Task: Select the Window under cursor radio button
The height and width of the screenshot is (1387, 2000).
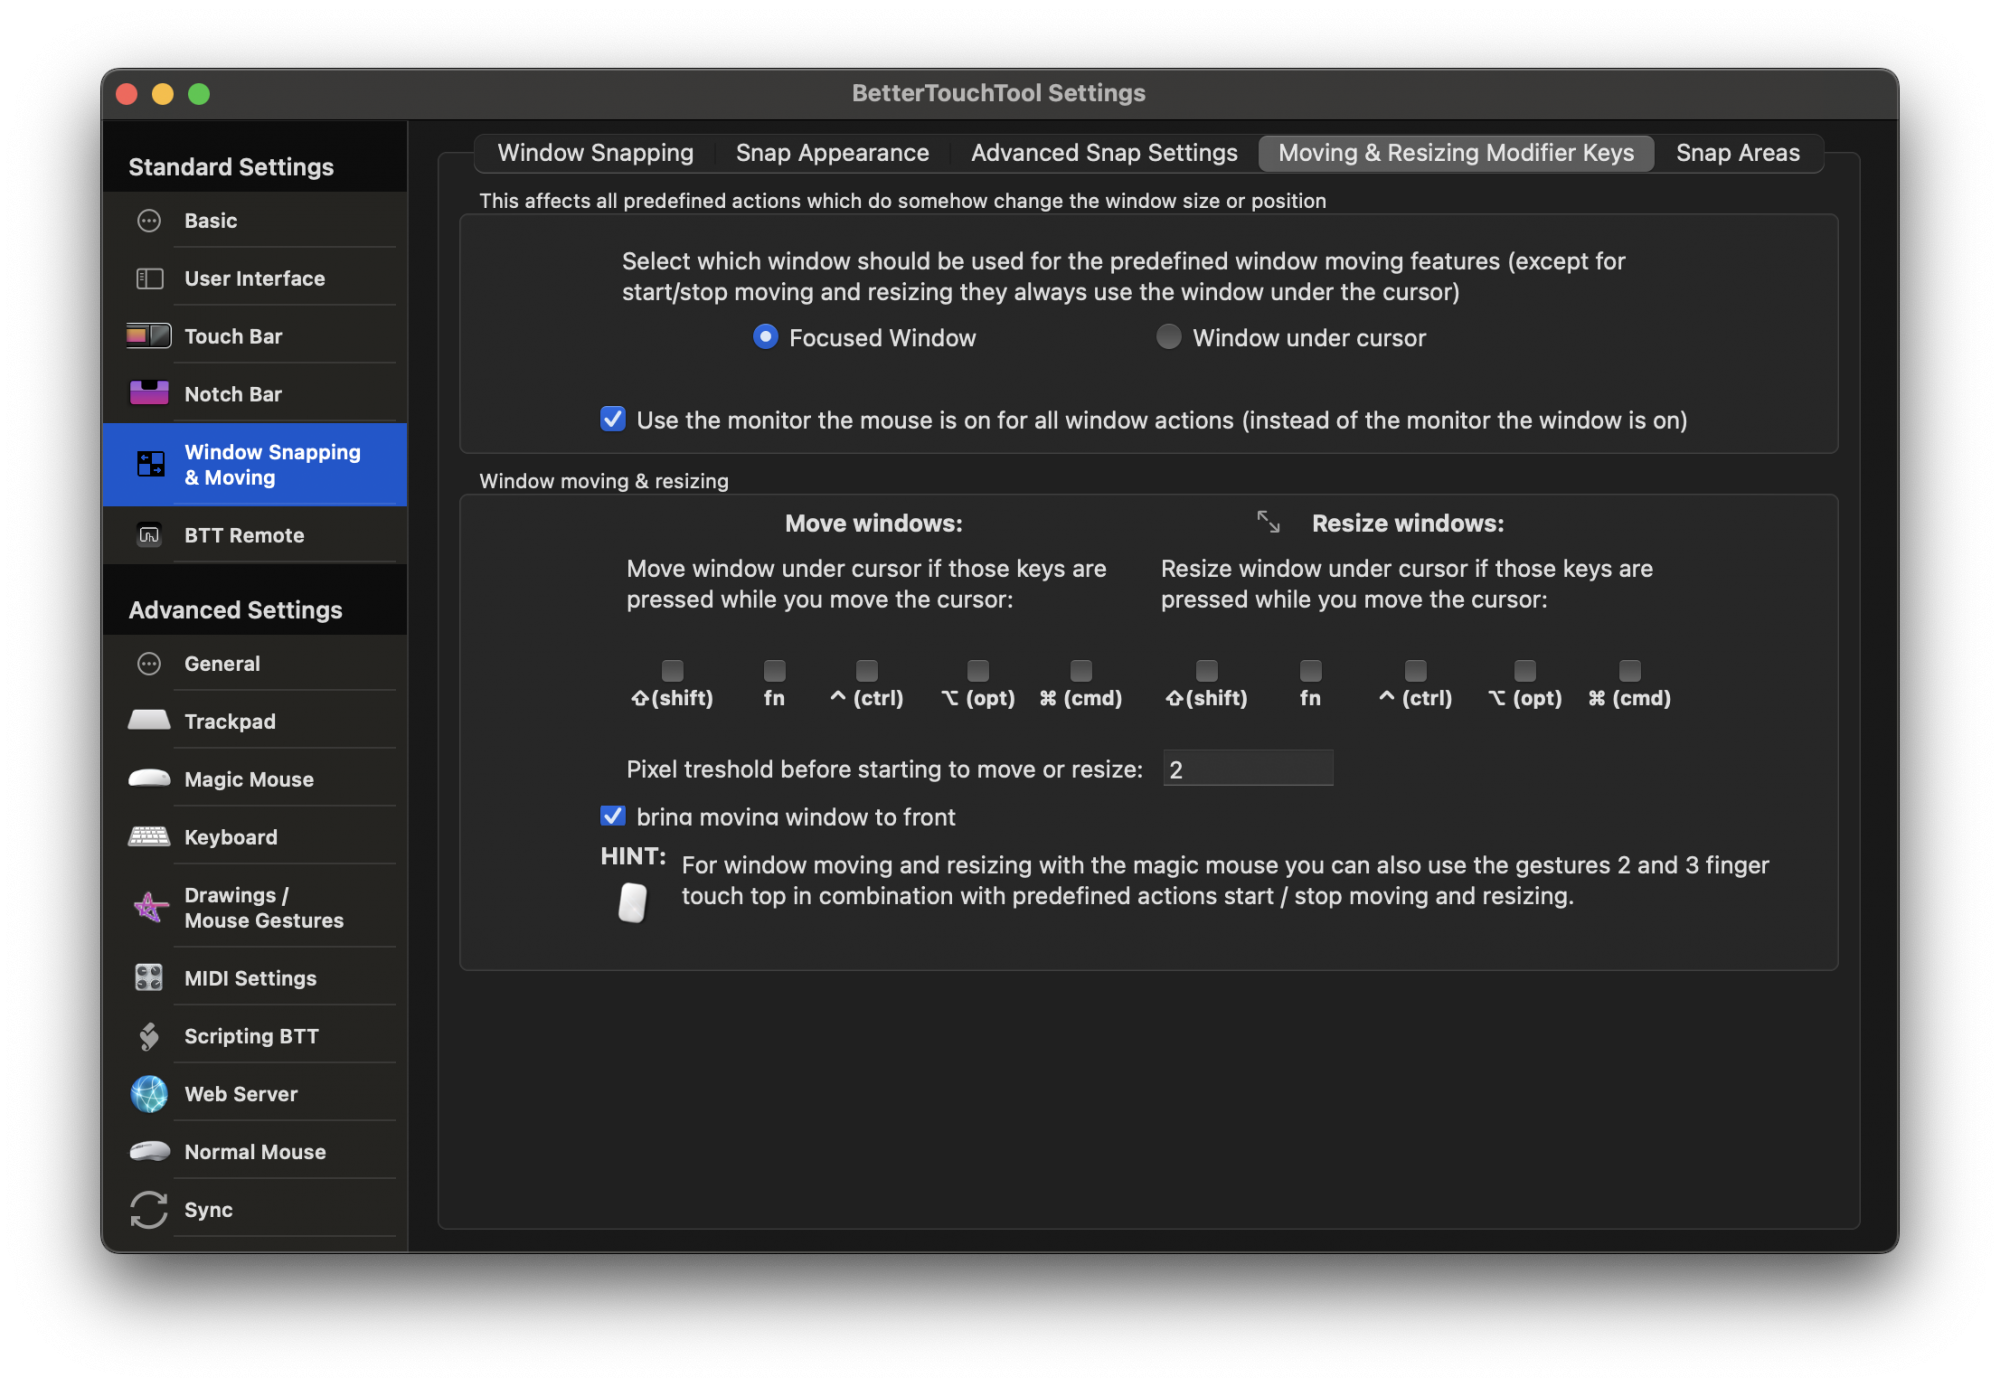Action: (1168, 337)
